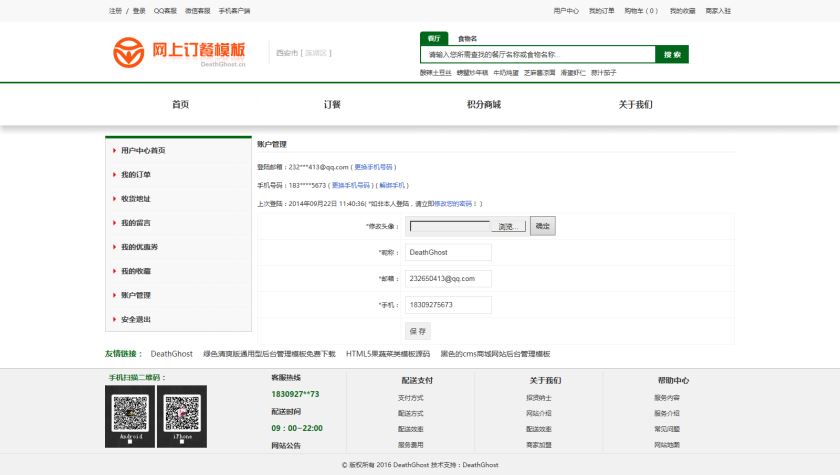Focus the 手机 field with 18309275673
840x475 pixels.
[448, 305]
